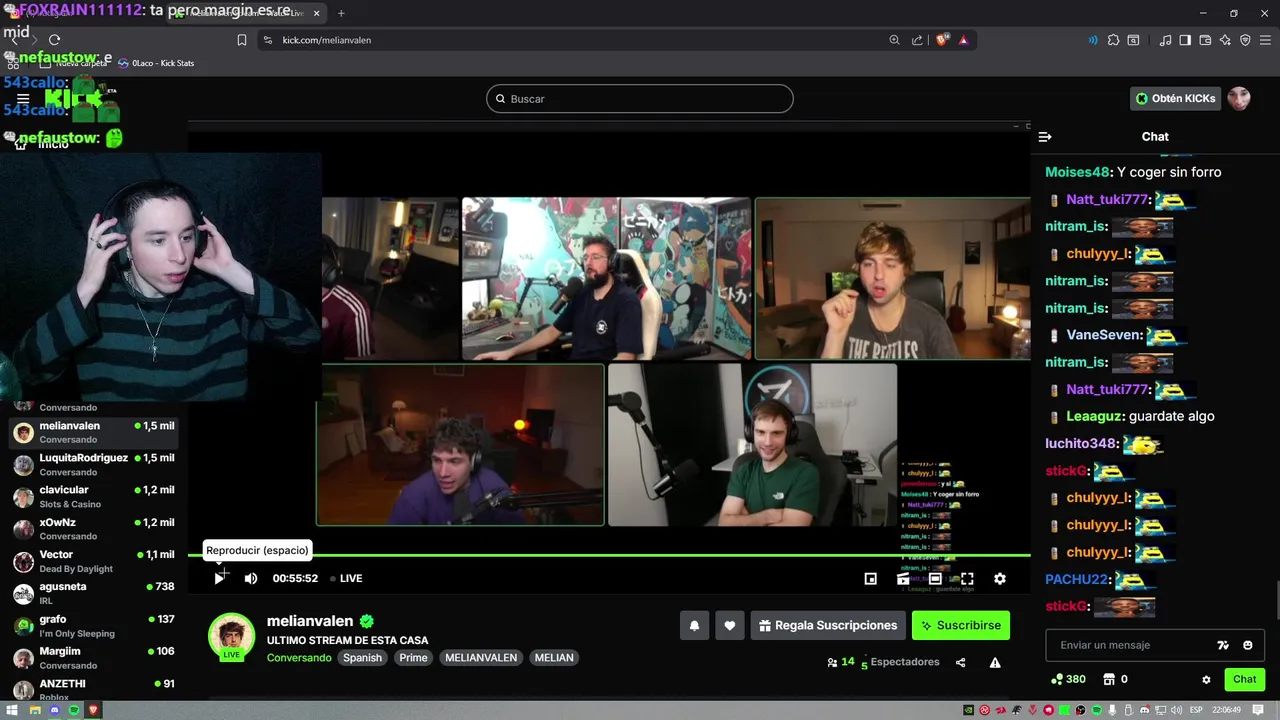Open the 380 channel points balance

tap(1069, 679)
